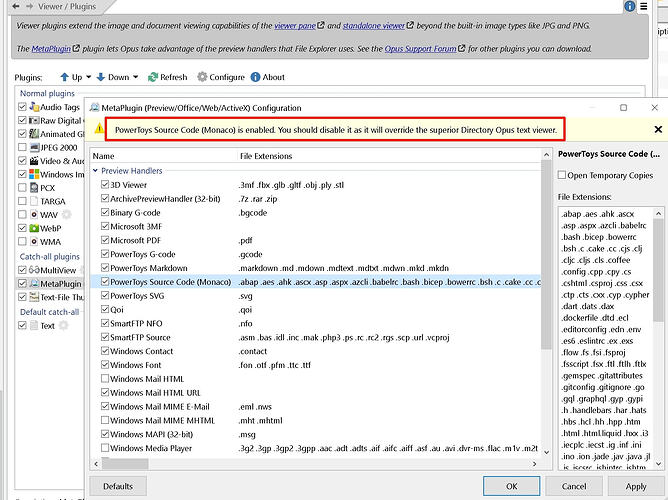The height and width of the screenshot is (500, 668).
Task: Select the MetaPlugin entry icon
Action: [x=33, y=284]
